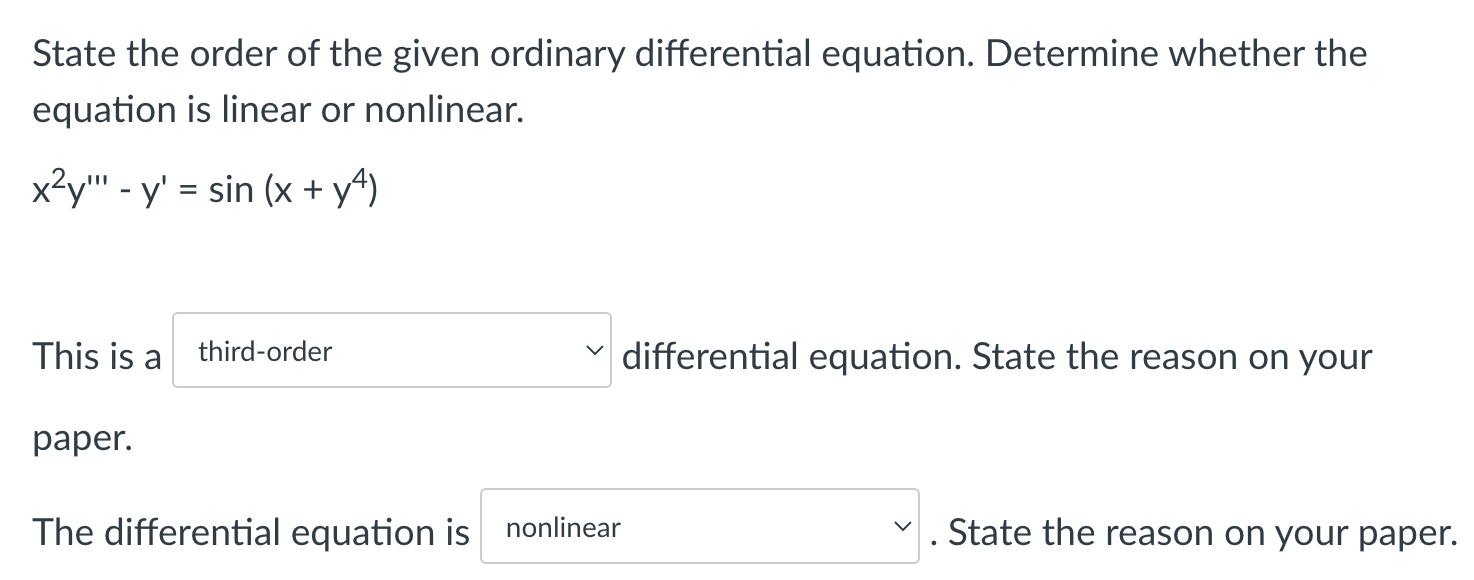Click the text reading third-order

[264, 351]
